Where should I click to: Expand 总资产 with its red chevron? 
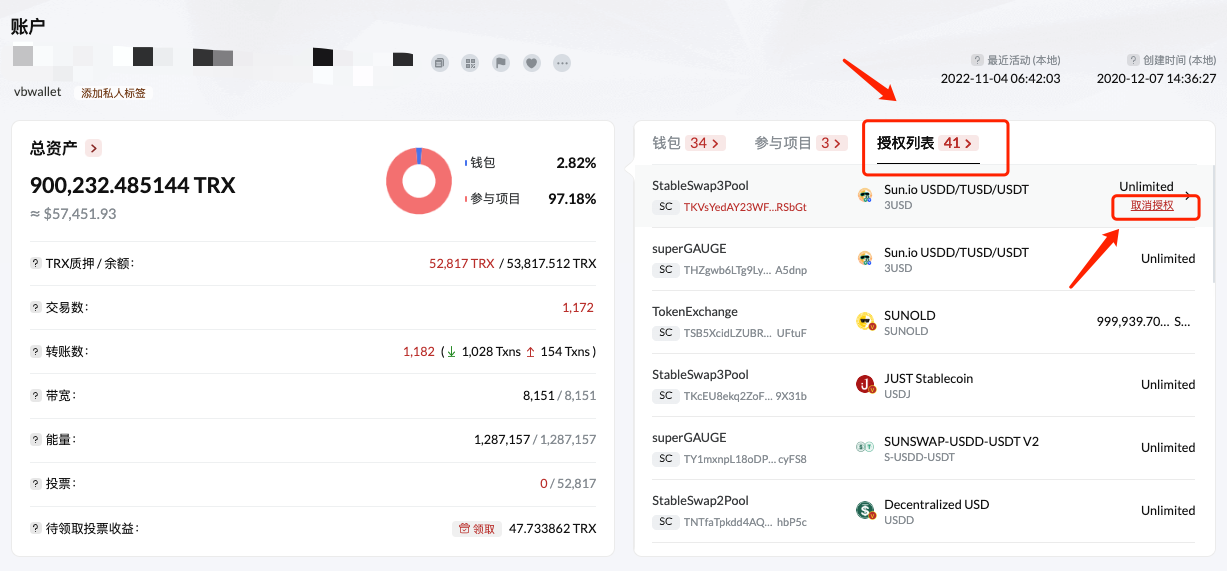93,148
